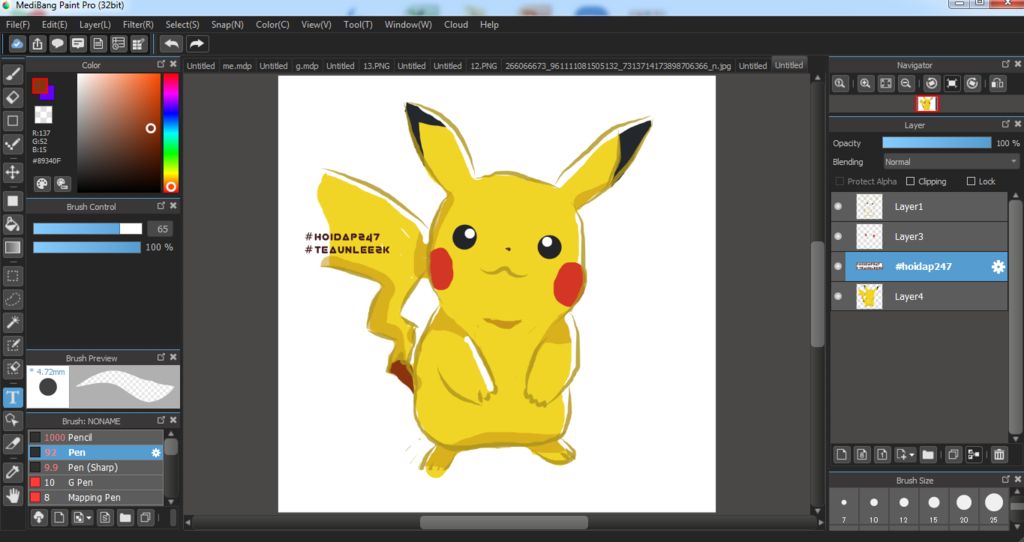This screenshot has height=542, width=1024.
Task: Pick the Select Eraser tool
Action: click(12, 368)
